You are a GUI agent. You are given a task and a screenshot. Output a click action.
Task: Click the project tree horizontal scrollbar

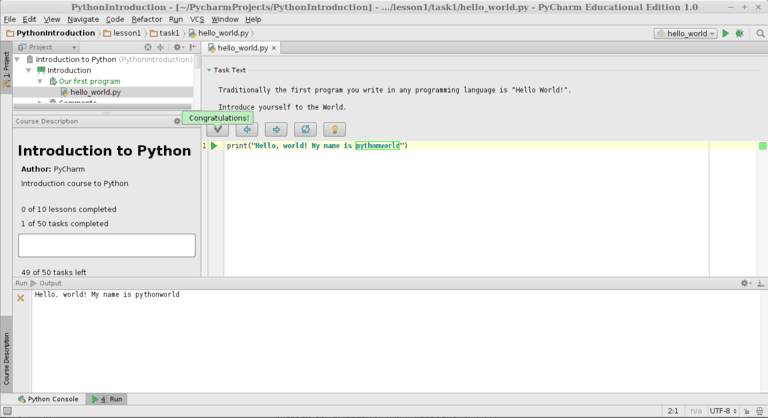[102, 106]
